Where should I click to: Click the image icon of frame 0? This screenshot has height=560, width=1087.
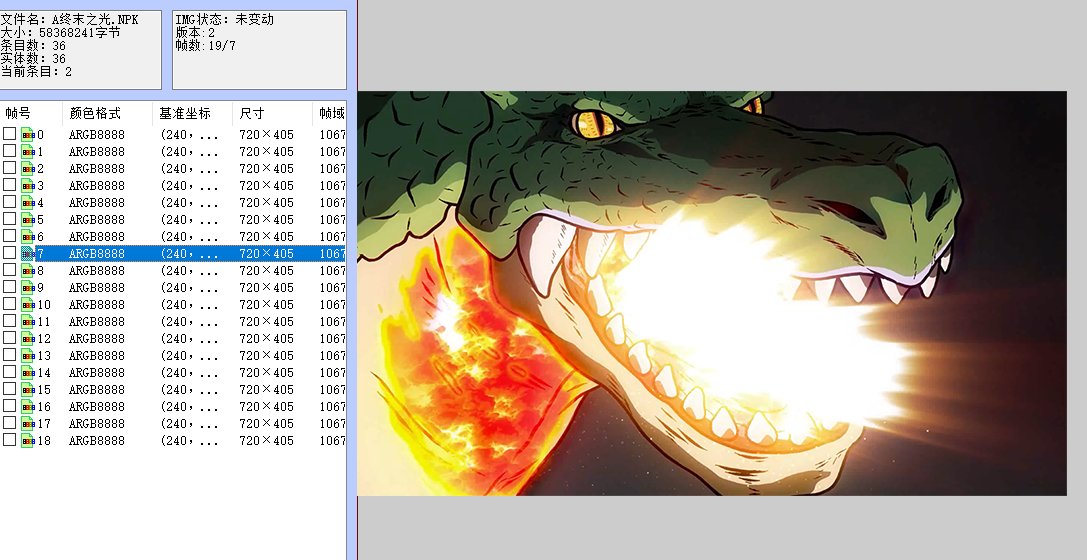28,134
